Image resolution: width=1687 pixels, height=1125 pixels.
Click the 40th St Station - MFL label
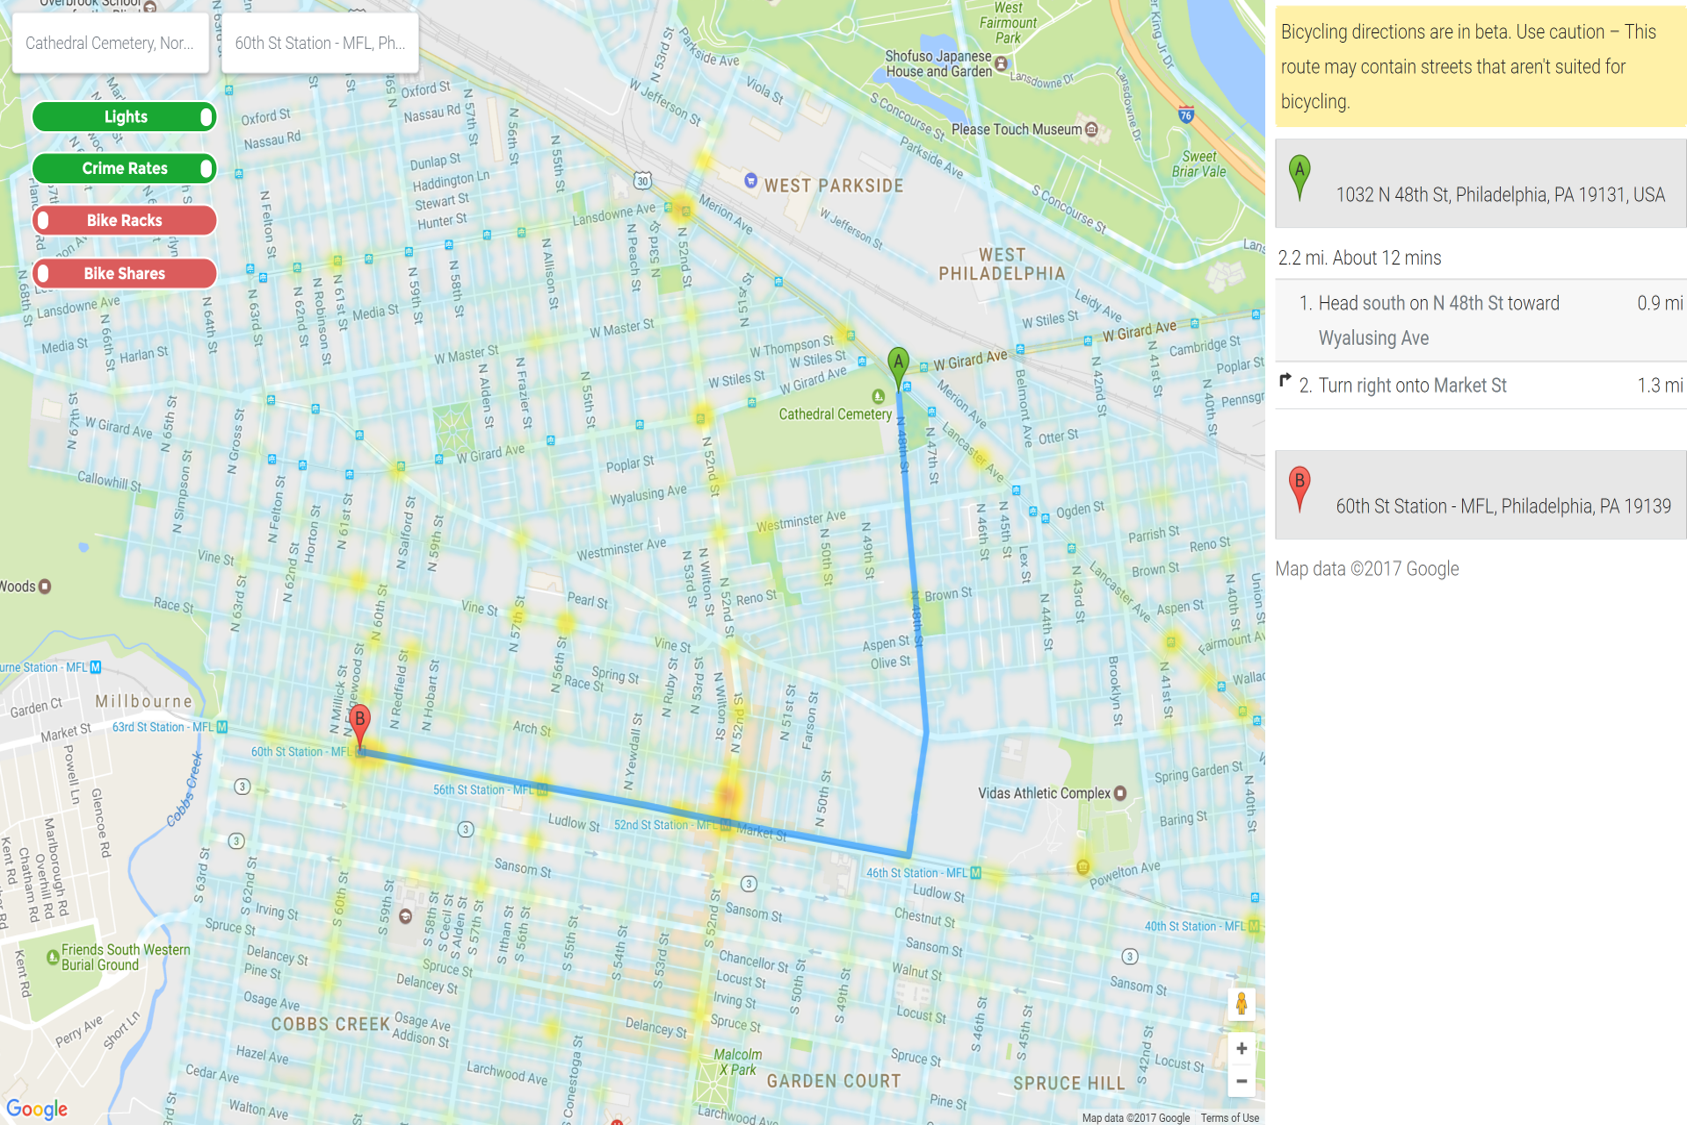coord(1194,926)
